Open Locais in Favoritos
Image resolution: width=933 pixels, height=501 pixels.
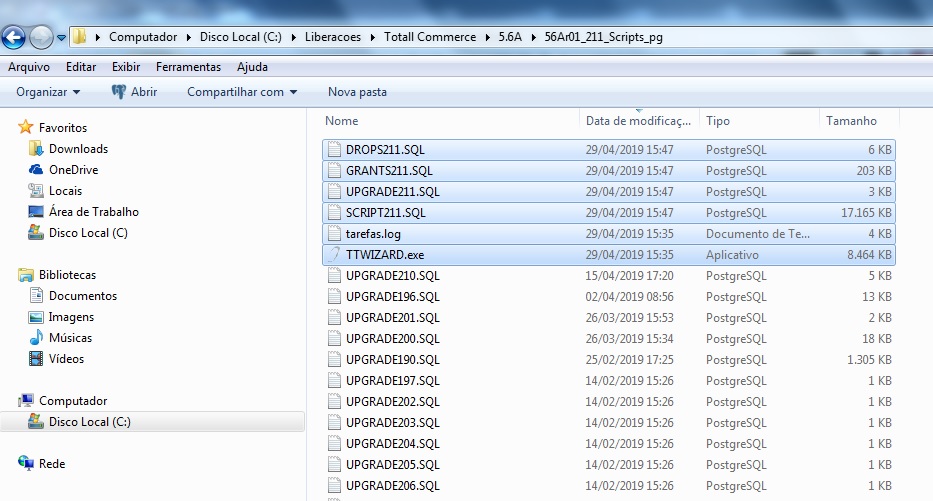point(65,190)
